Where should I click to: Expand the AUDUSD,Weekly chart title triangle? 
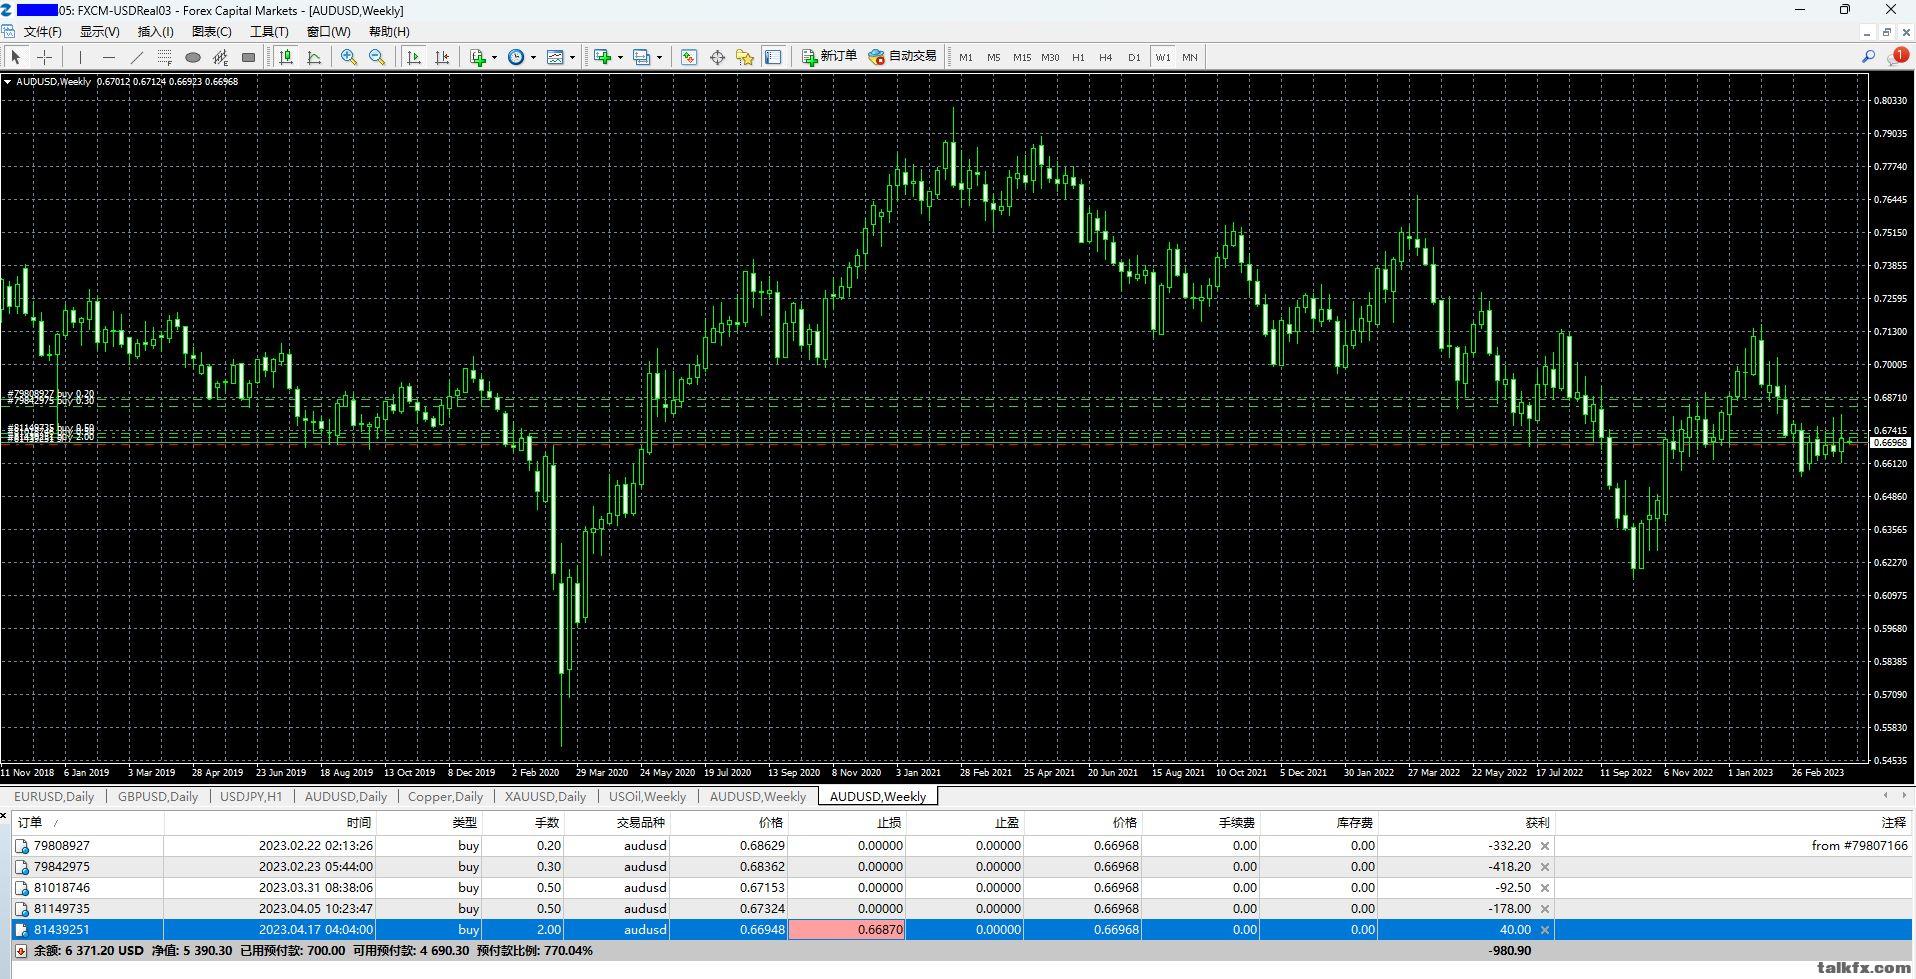pyautogui.click(x=8, y=82)
